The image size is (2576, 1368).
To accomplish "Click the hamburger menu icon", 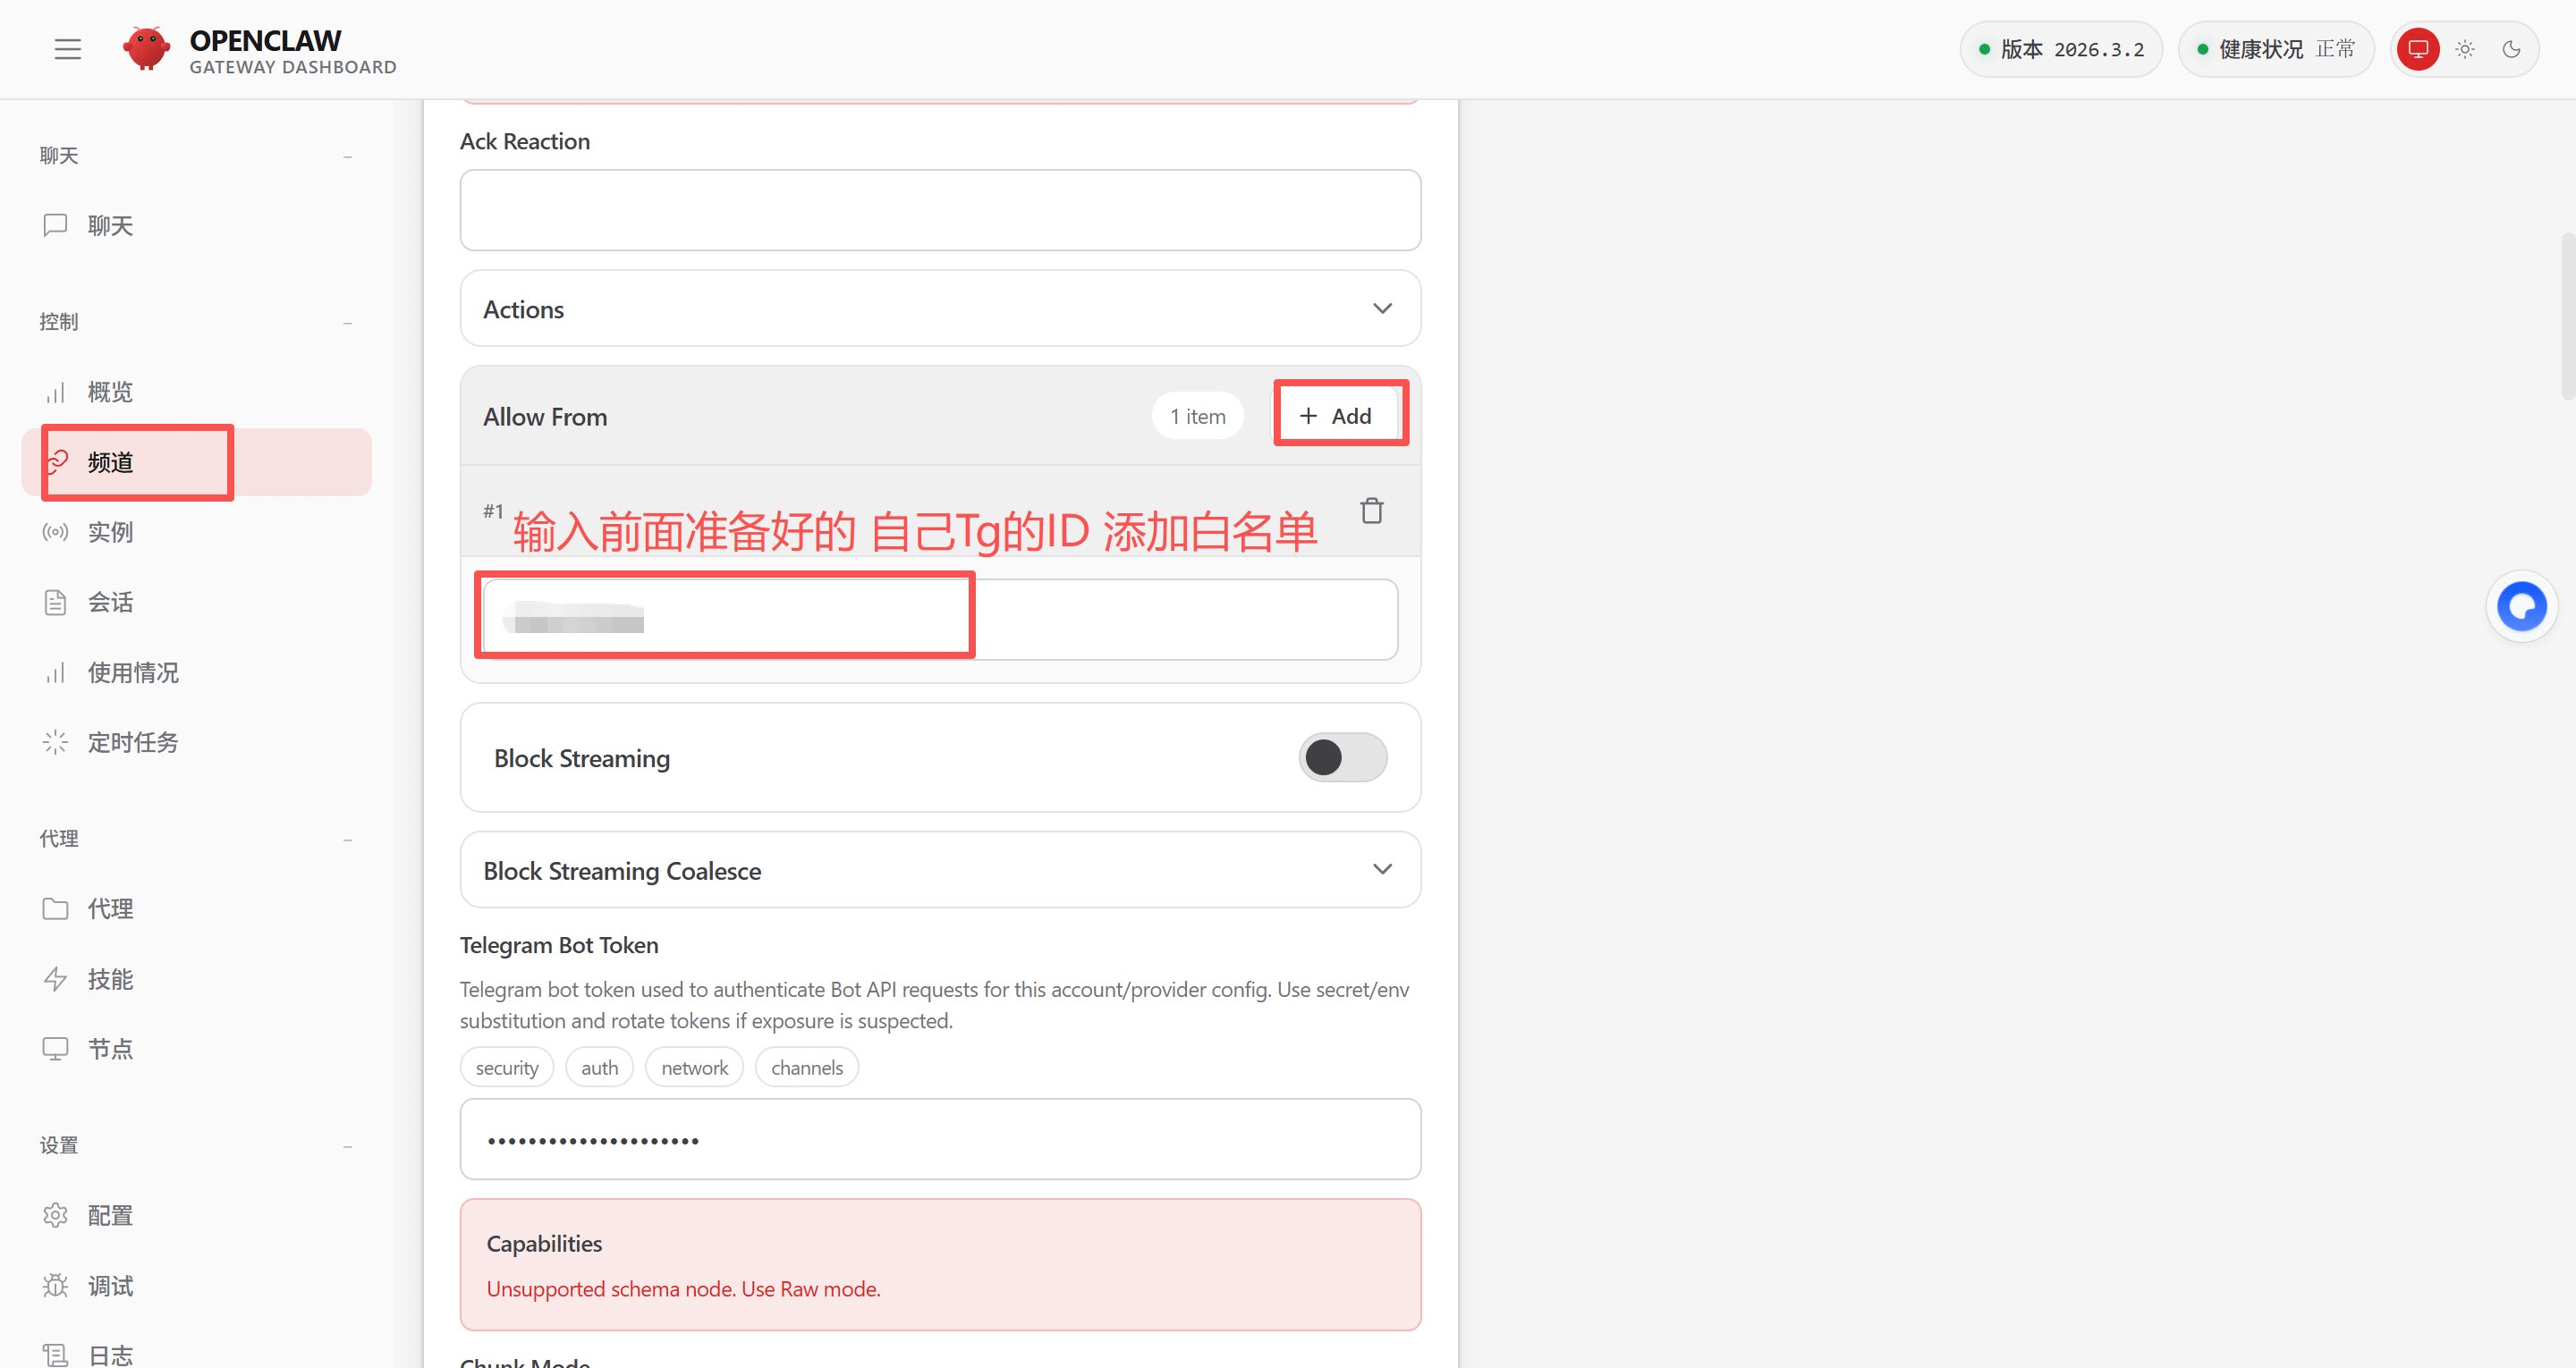I will pos(67,49).
